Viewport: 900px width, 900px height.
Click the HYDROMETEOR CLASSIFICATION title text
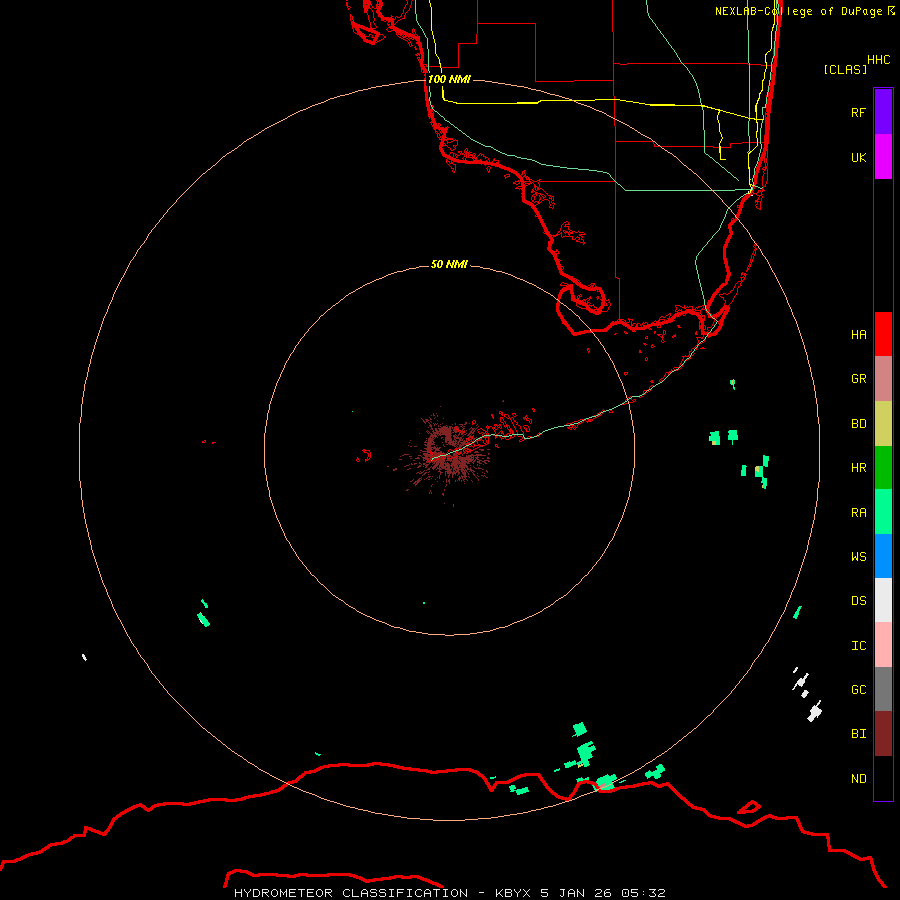pyautogui.click(x=351, y=893)
